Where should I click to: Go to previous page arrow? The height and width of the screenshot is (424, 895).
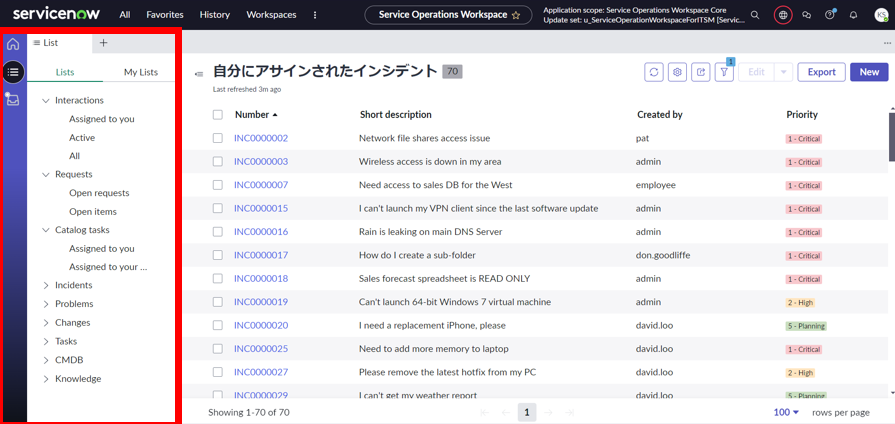[505, 413]
